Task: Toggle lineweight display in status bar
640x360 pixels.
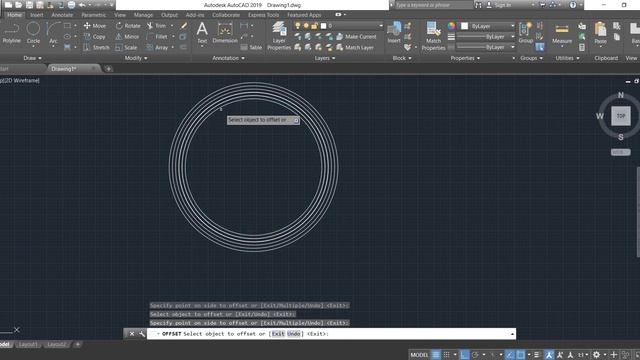Action: click(537, 355)
